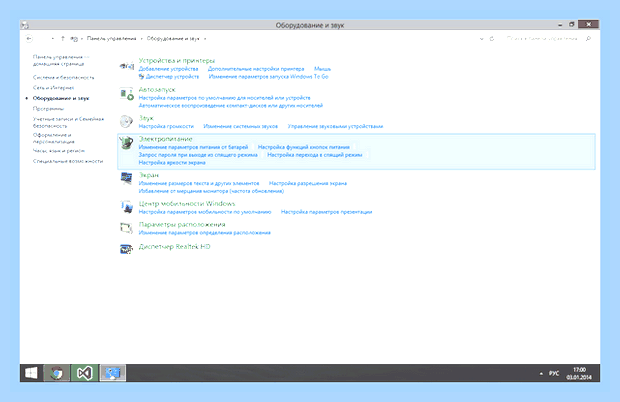
Task: Click Настройка параметров презентации link
Action: pyautogui.click(x=326, y=212)
